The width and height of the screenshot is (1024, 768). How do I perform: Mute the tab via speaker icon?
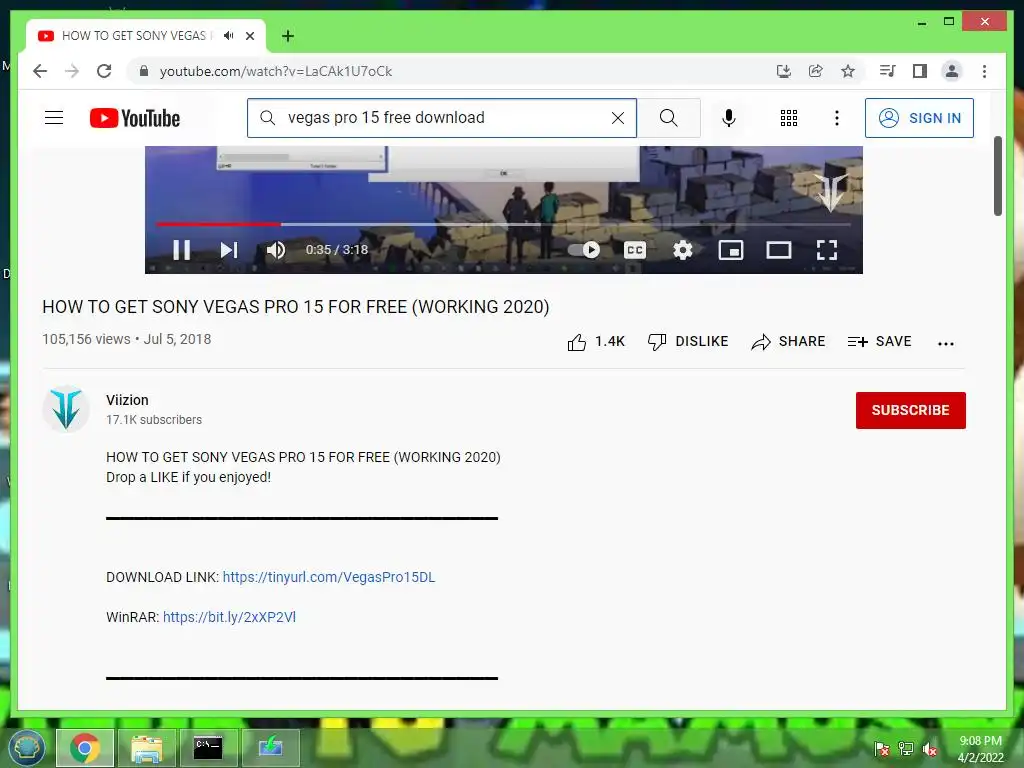[x=229, y=35]
